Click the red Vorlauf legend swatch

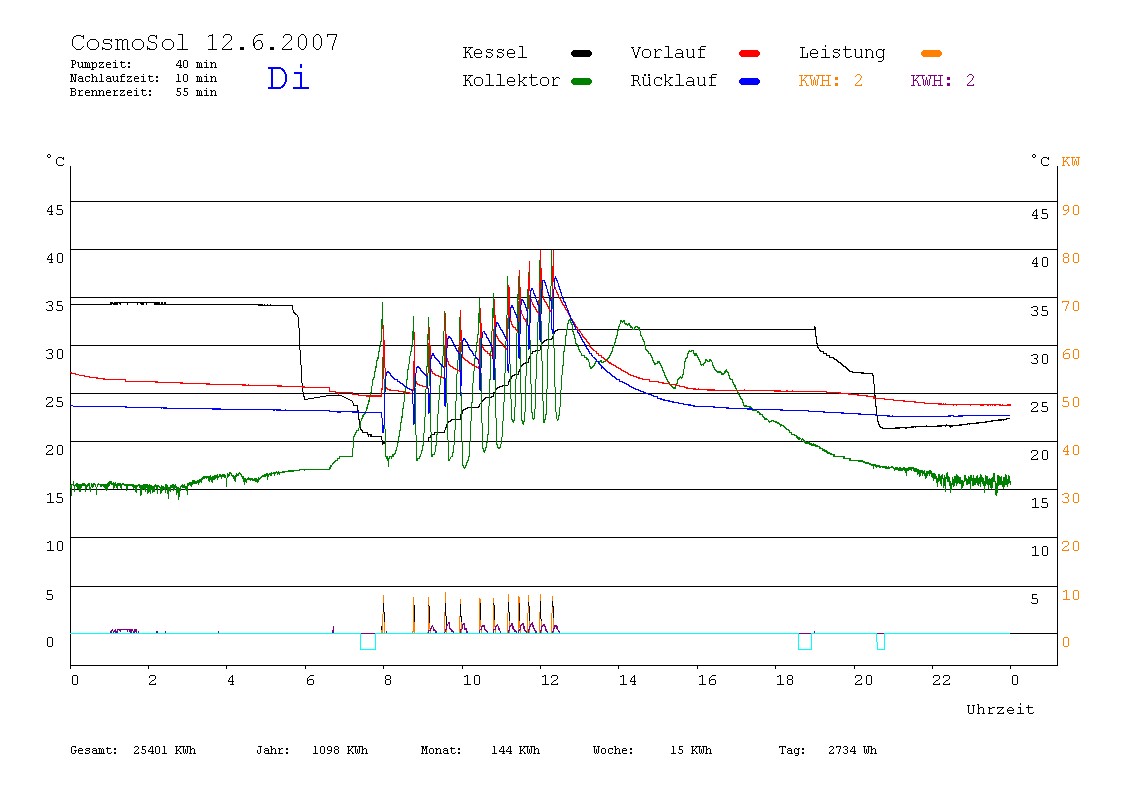point(750,53)
